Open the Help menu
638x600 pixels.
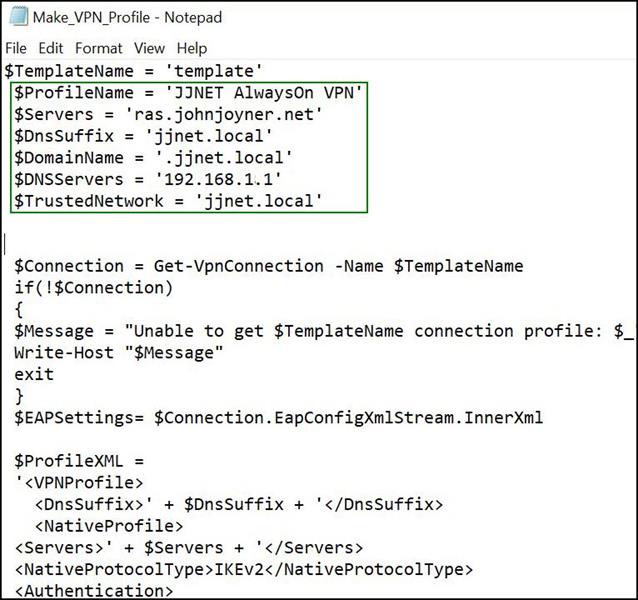coord(191,48)
